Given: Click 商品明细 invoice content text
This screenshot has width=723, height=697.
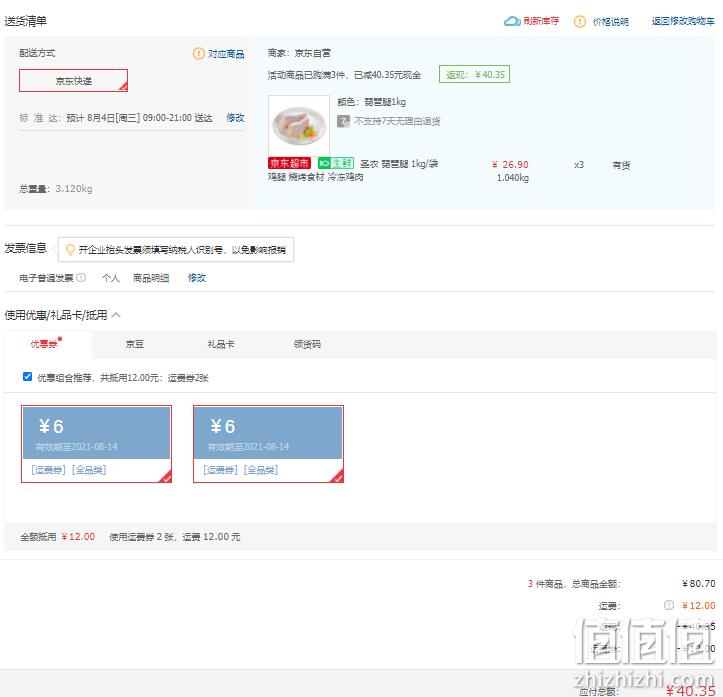Looking at the screenshot, I should pyautogui.click(x=151, y=278).
